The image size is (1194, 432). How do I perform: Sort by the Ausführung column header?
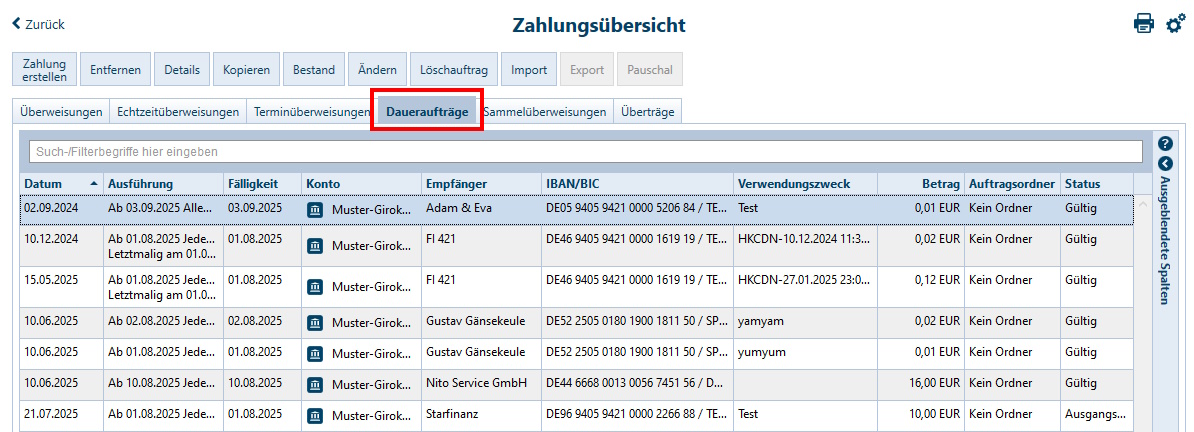click(x=164, y=184)
